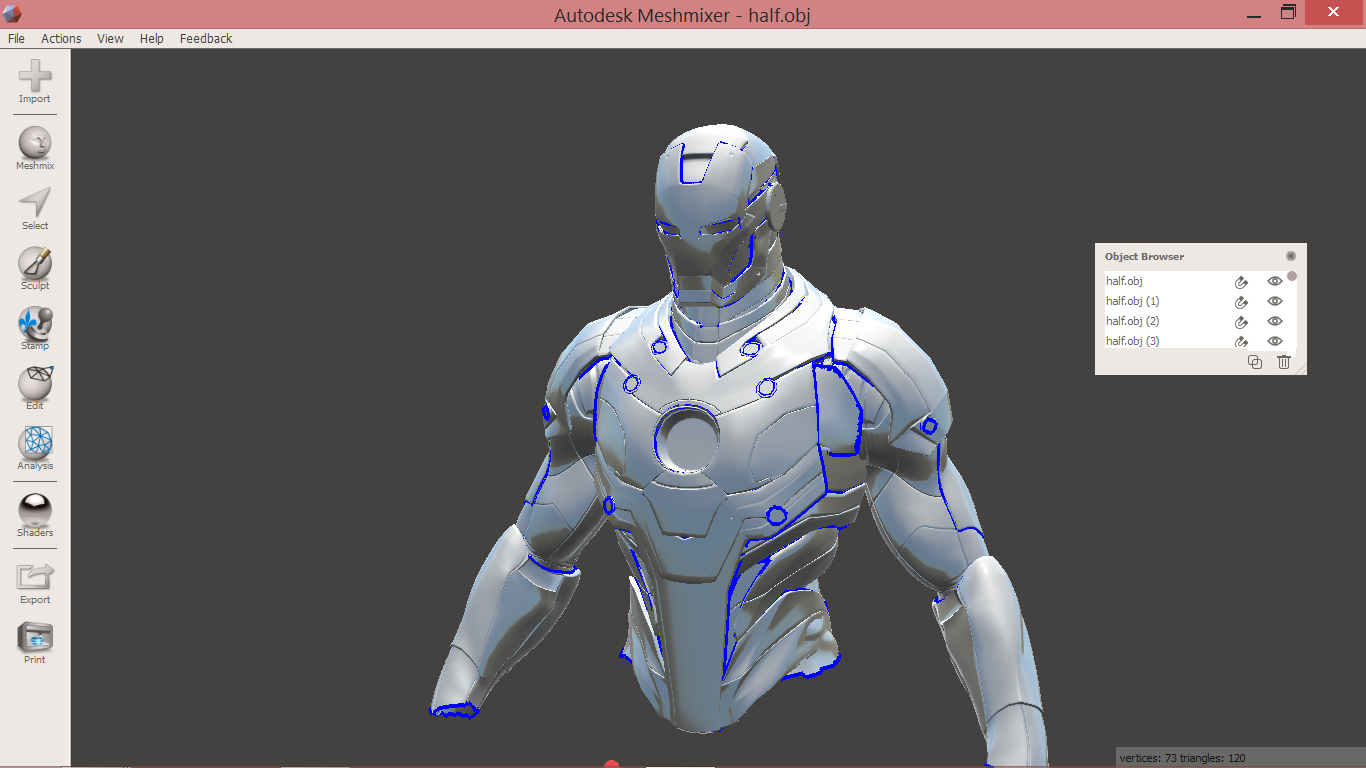Image resolution: width=1366 pixels, height=768 pixels.
Task: Close the Object Browser panel
Action: (1291, 256)
